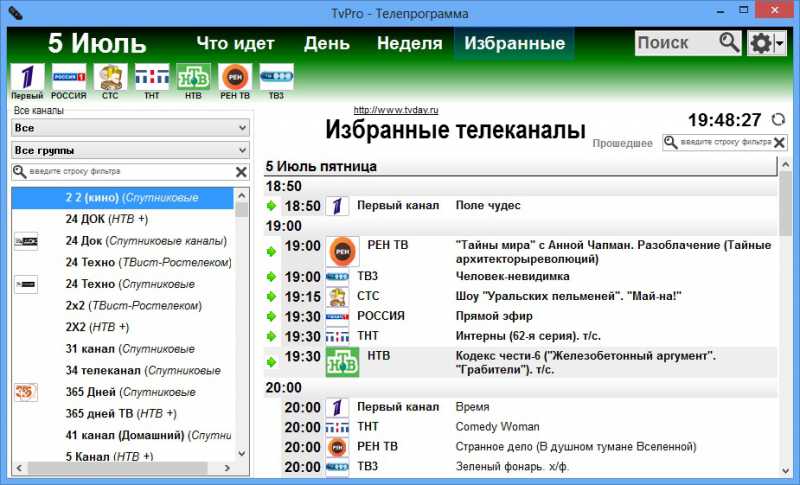800x485 pixels.
Task: Click the channel list scroll down arrow
Action: coord(242,453)
